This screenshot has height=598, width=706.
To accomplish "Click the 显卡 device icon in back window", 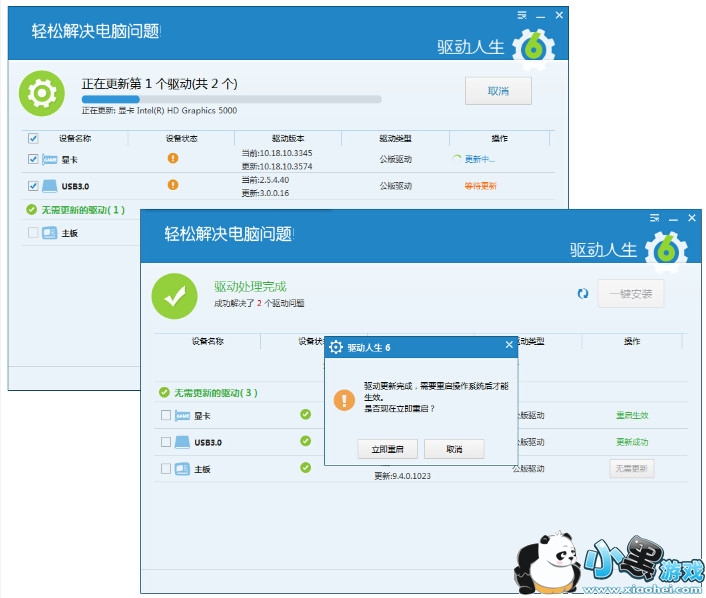I will pos(50,159).
